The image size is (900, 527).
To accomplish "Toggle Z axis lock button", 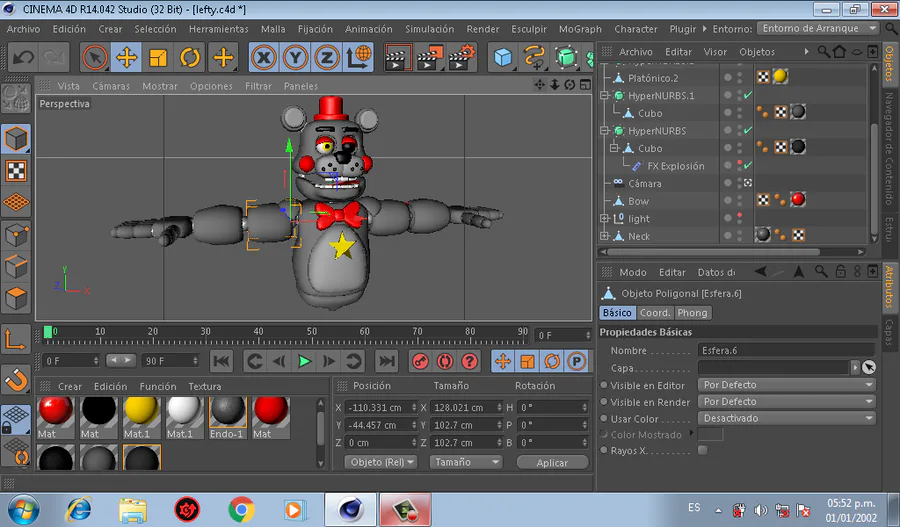I will click(327, 57).
